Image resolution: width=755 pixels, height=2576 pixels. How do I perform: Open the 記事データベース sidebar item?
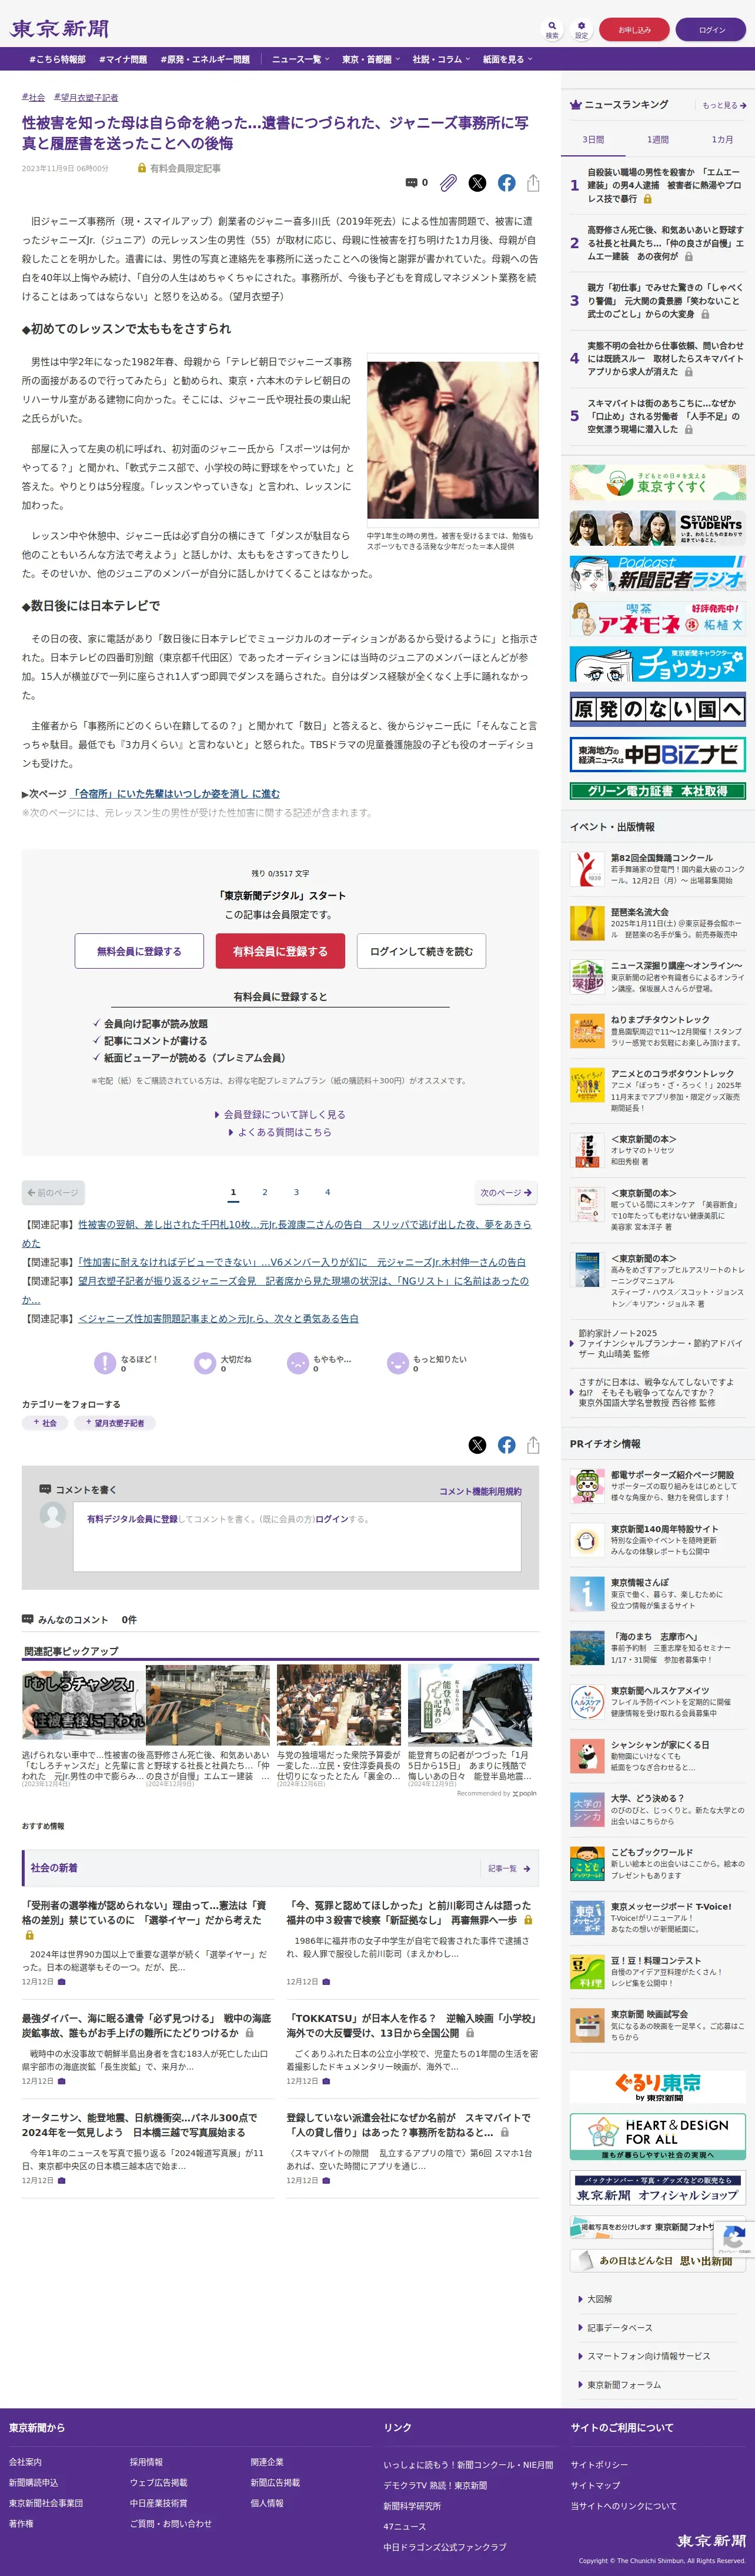tap(616, 2328)
